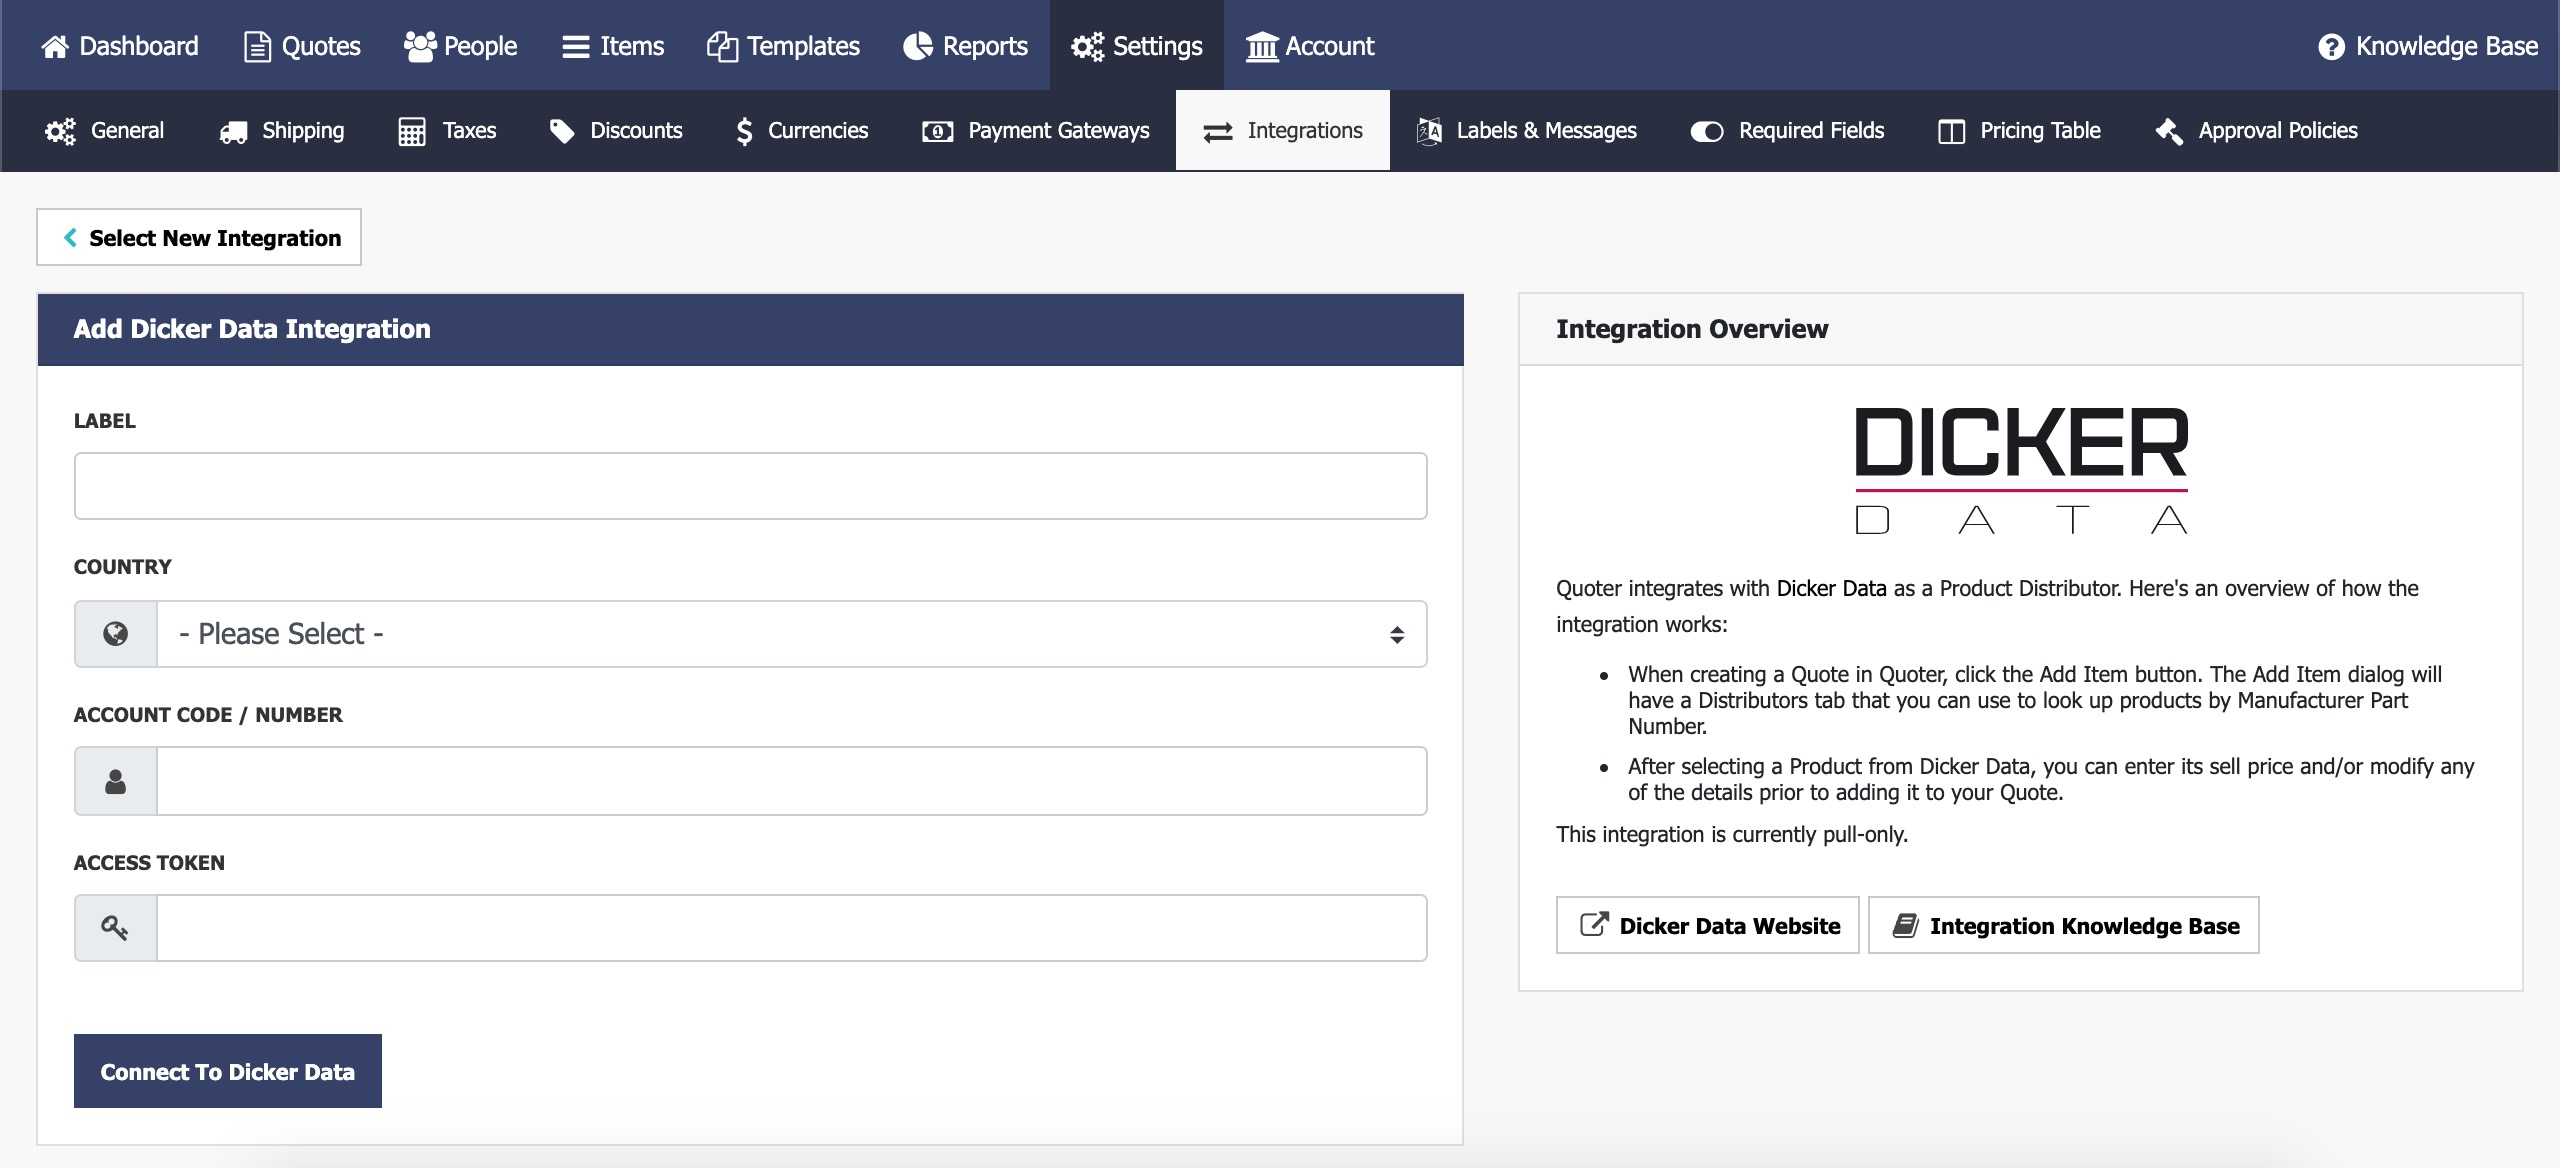Click the Approval Policies gavel icon

coord(2169,131)
